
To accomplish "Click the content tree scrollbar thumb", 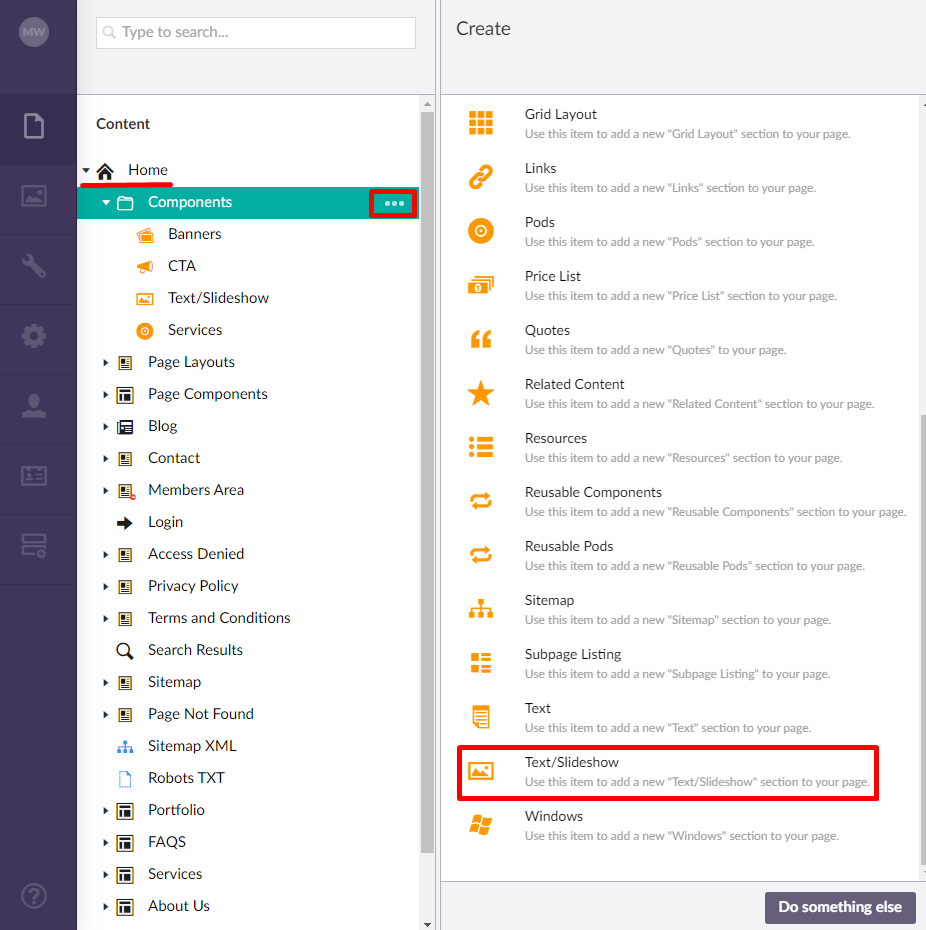I will point(427,482).
